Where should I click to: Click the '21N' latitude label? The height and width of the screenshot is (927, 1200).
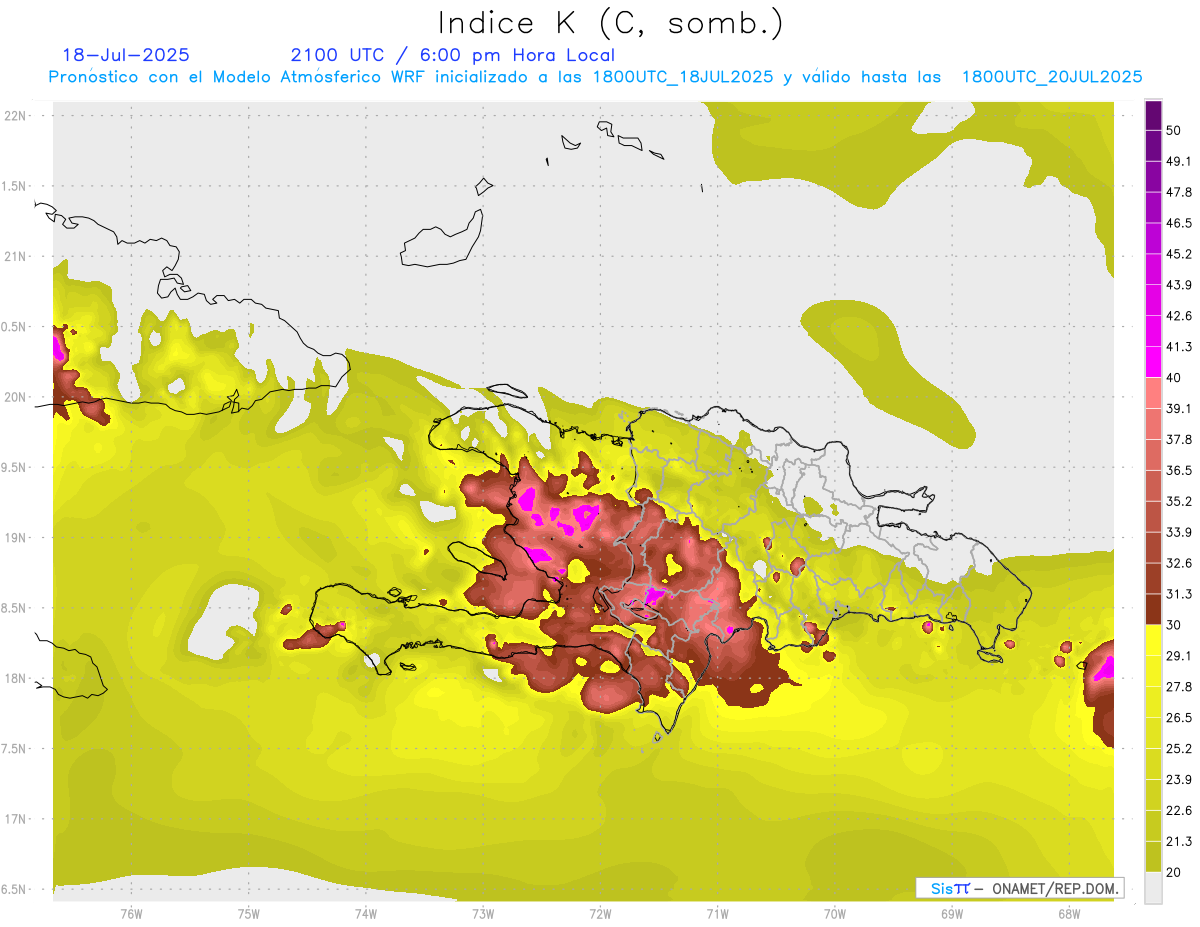point(14,256)
